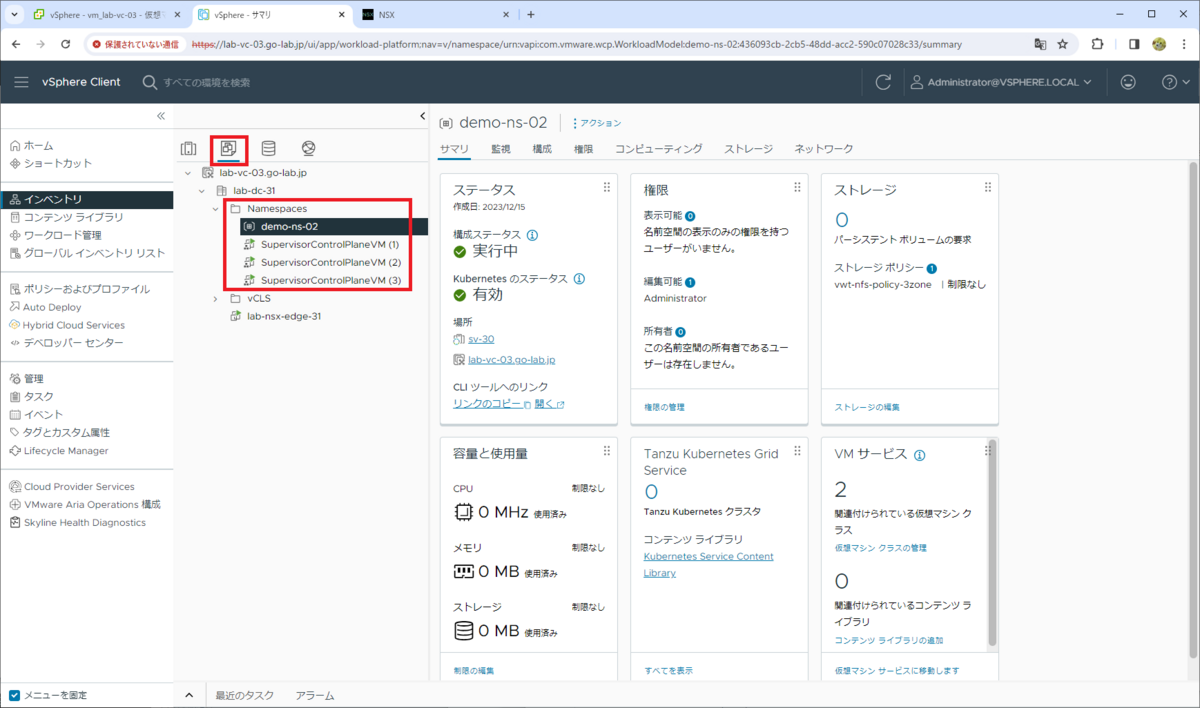Toggle メニューを固定 checkbox
Viewport: 1200px width, 708px height.
click(15, 695)
